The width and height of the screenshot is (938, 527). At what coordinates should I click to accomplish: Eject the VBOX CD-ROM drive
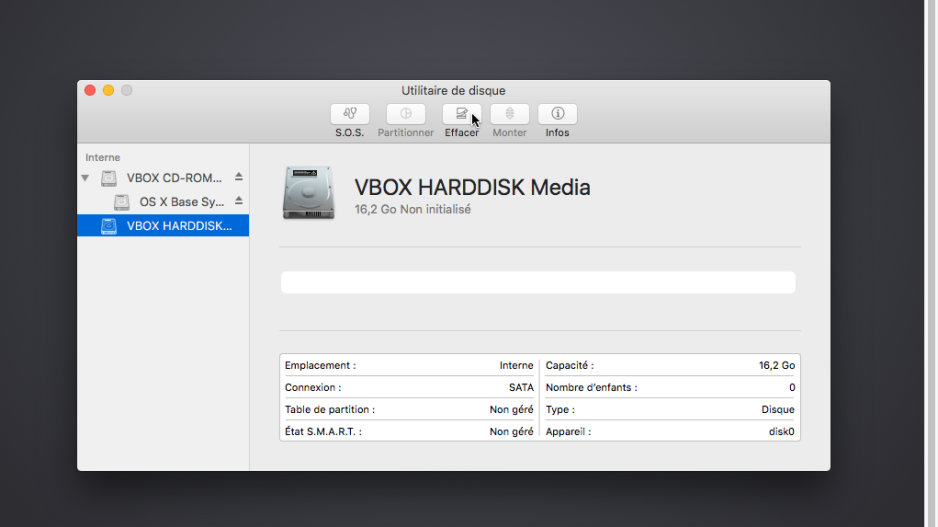(239, 177)
